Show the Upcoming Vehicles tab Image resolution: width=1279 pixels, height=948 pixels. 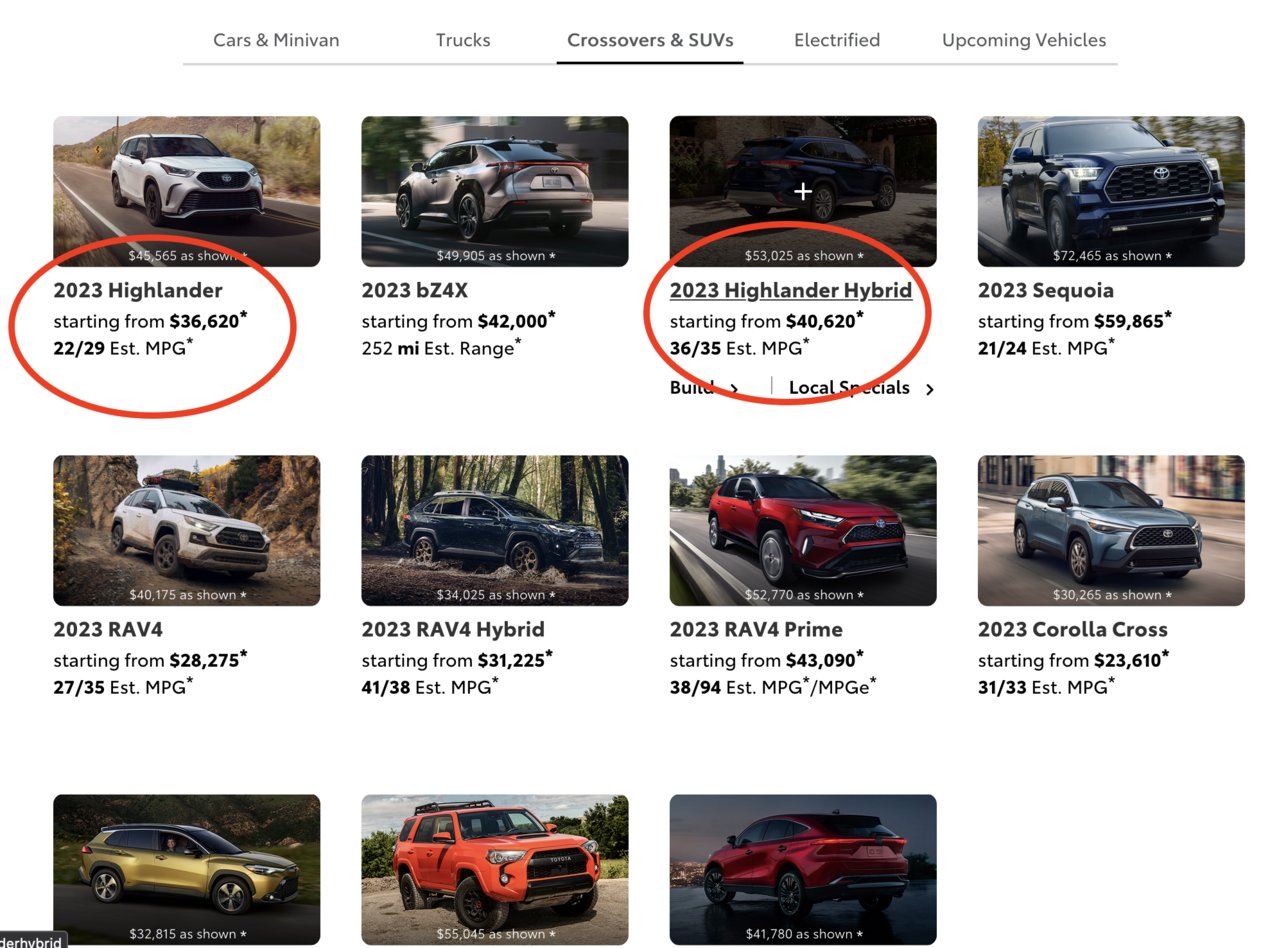point(1024,40)
